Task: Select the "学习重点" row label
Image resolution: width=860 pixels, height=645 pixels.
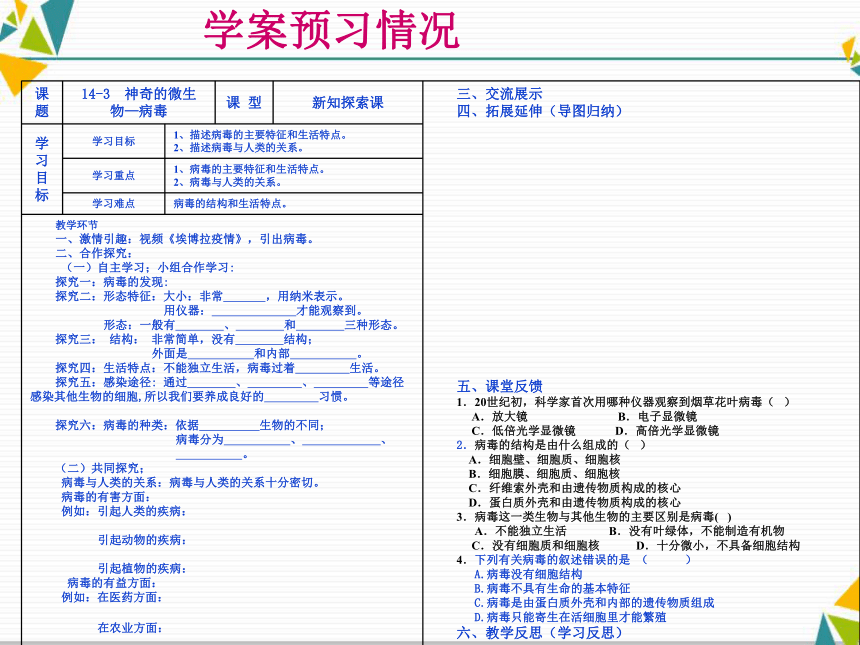Action: tap(114, 176)
